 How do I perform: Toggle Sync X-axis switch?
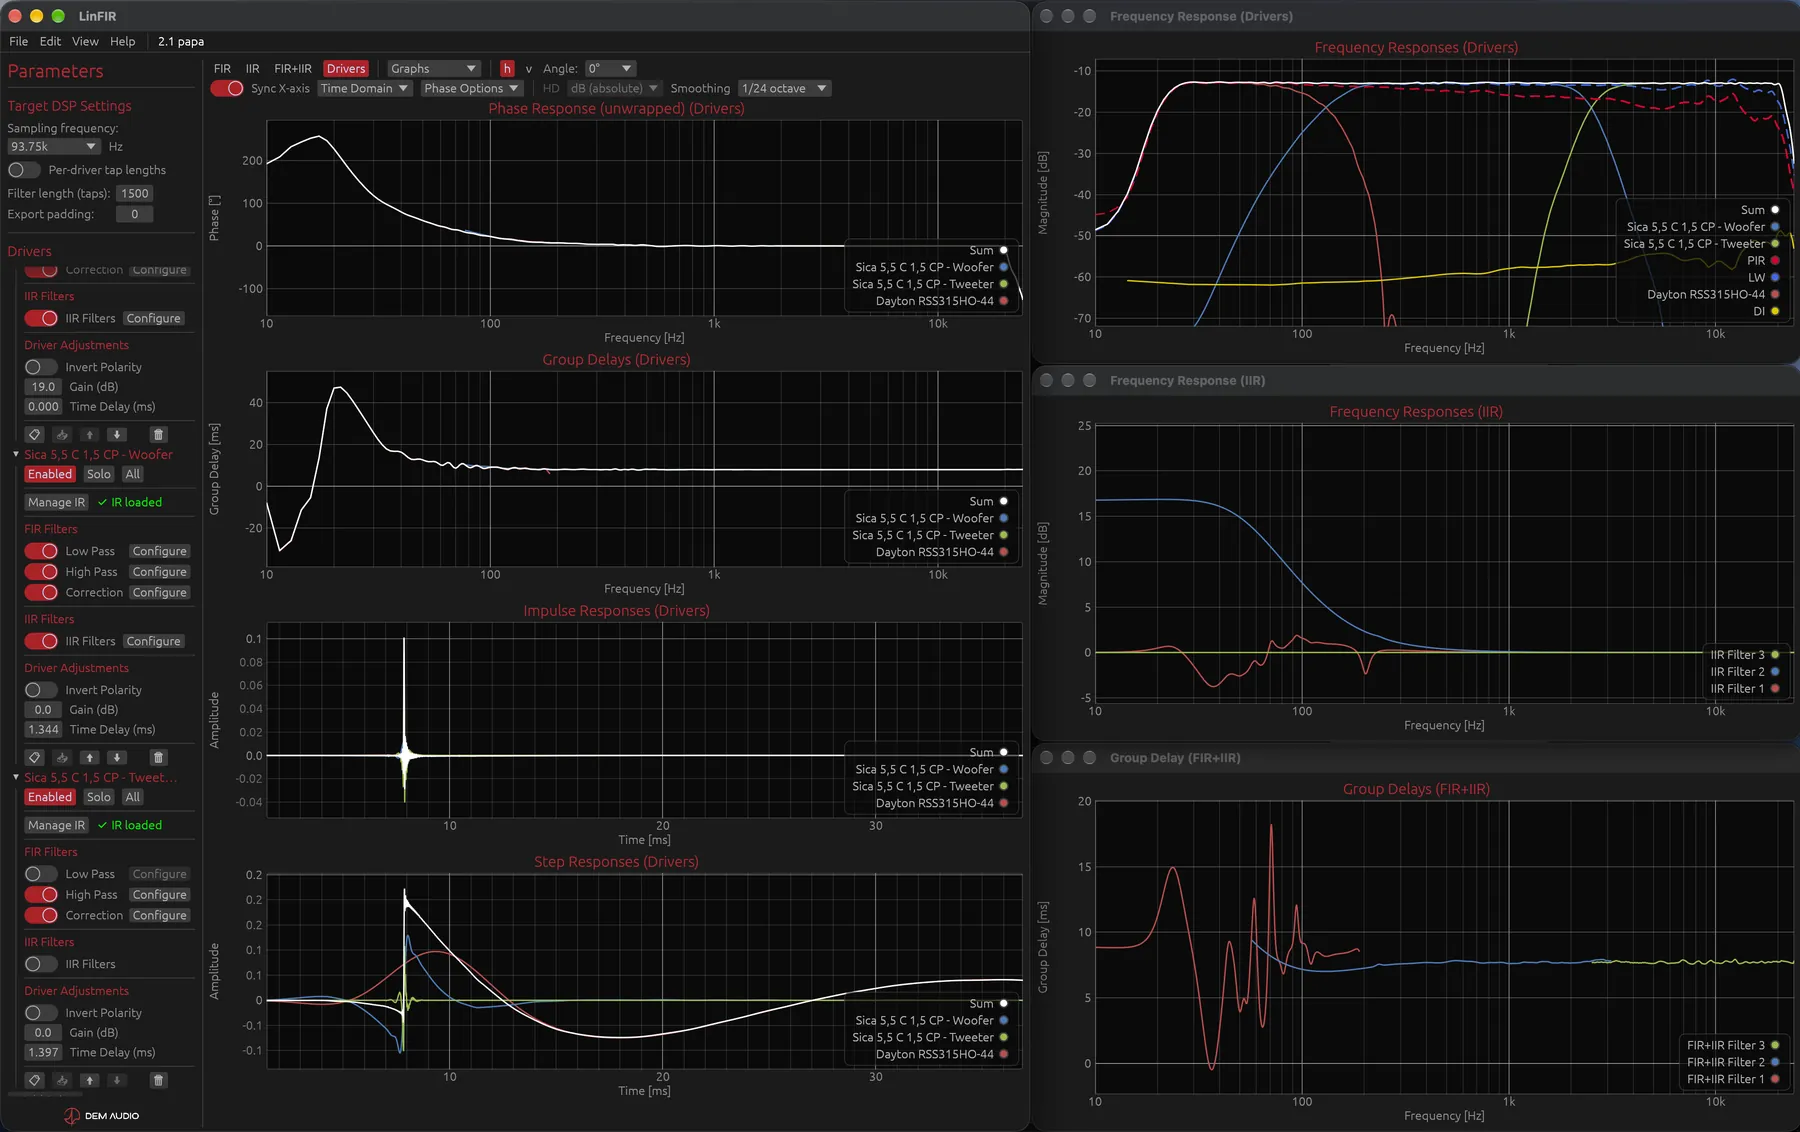click(x=227, y=88)
